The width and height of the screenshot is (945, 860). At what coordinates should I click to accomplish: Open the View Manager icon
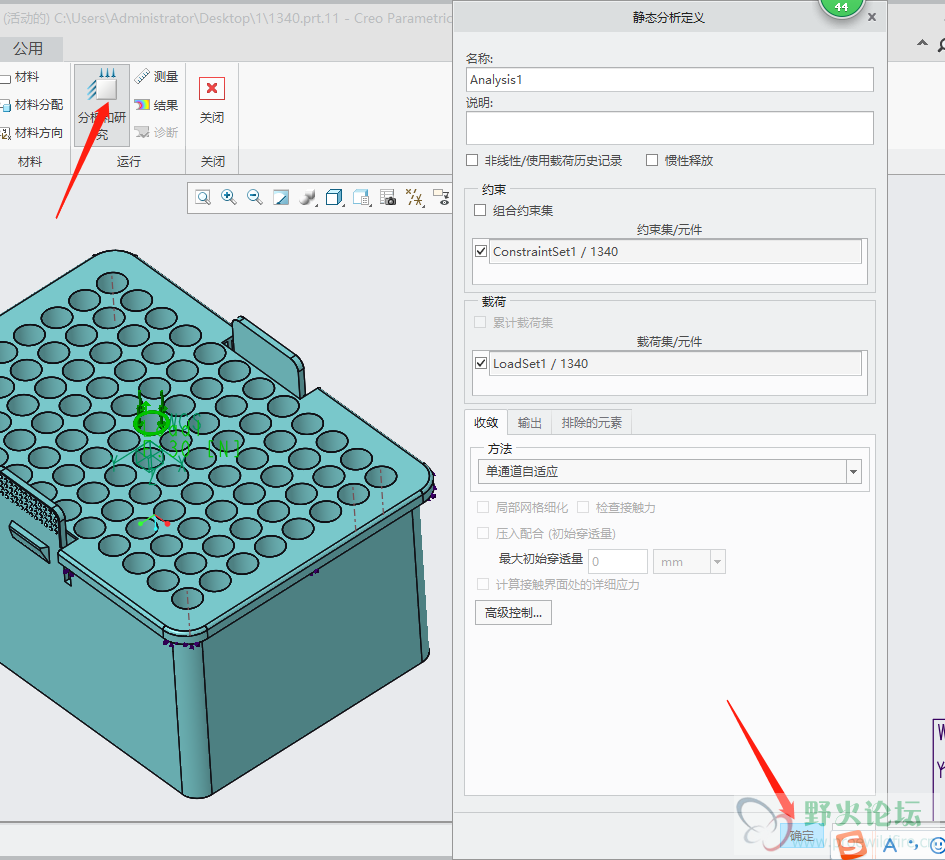[361, 197]
